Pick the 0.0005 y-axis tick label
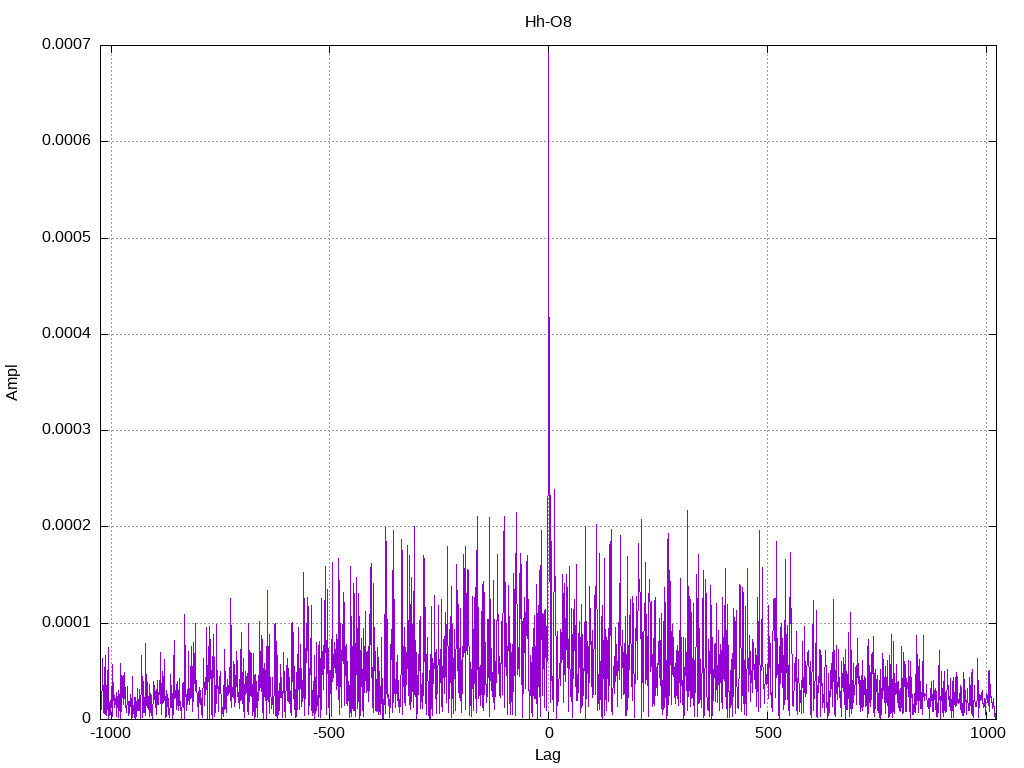 pyautogui.click(x=66, y=238)
